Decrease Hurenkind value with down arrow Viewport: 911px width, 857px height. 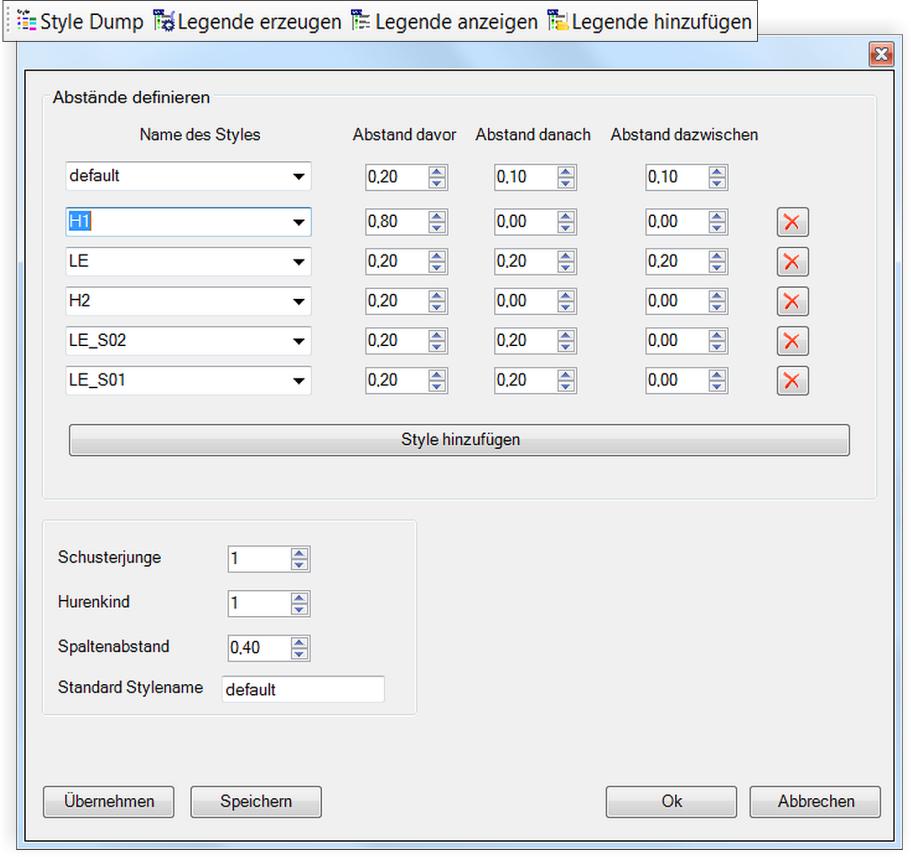[x=299, y=609]
